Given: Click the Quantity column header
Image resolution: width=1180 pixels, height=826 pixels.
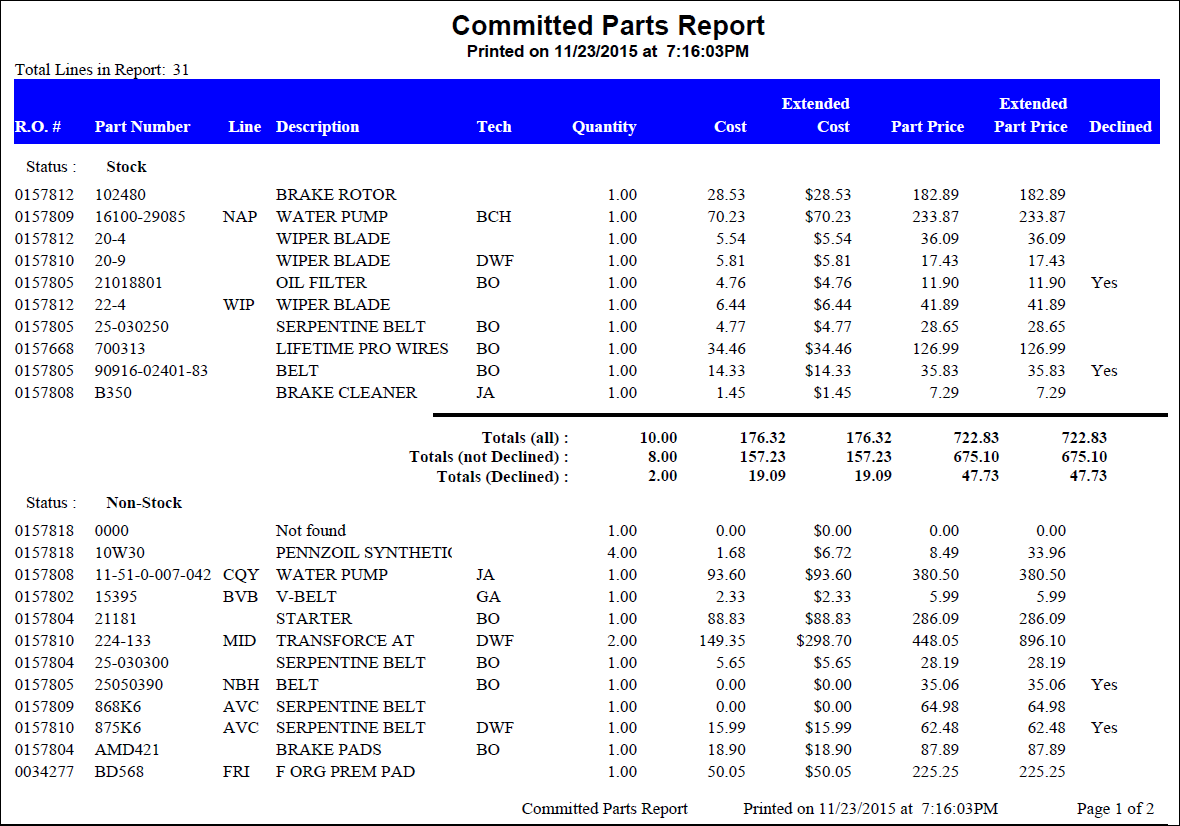Looking at the screenshot, I should (x=604, y=126).
